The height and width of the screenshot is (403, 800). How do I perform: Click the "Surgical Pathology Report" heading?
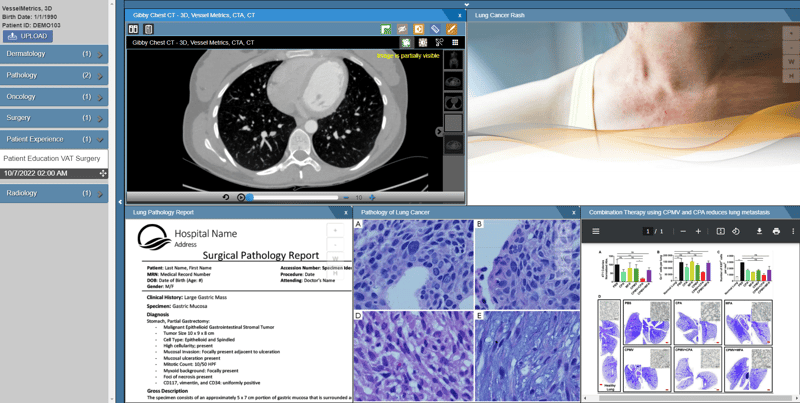click(261, 256)
